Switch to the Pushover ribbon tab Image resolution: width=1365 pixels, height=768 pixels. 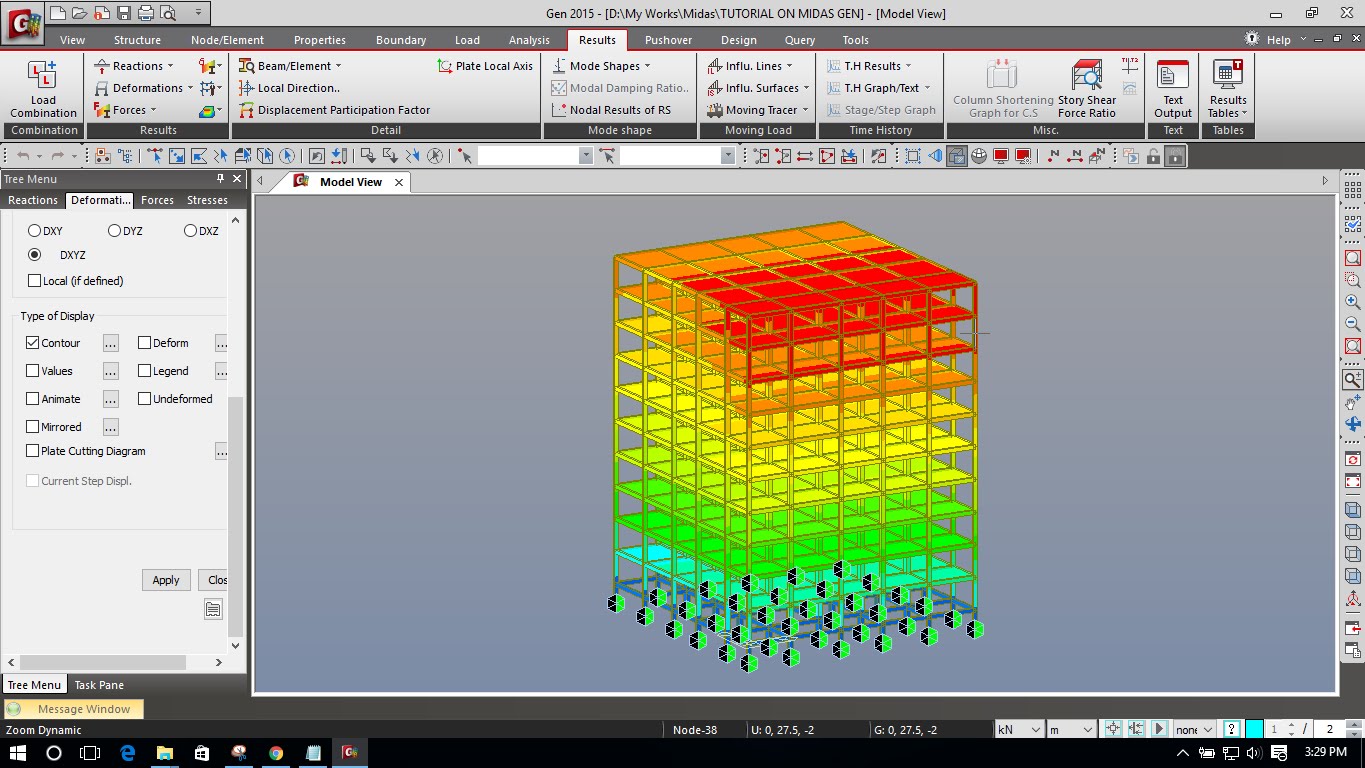[x=667, y=40]
